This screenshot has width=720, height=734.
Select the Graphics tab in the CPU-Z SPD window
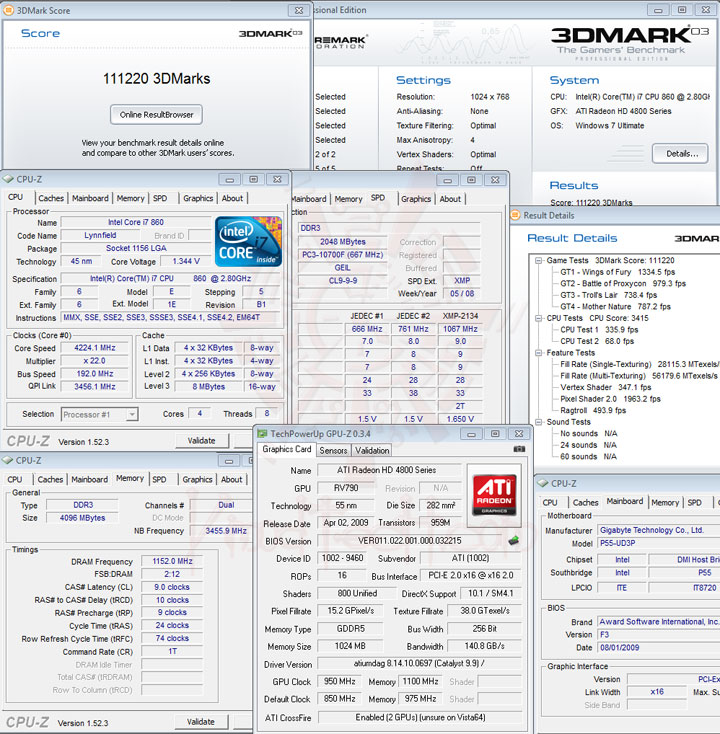click(x=416, y=199)
